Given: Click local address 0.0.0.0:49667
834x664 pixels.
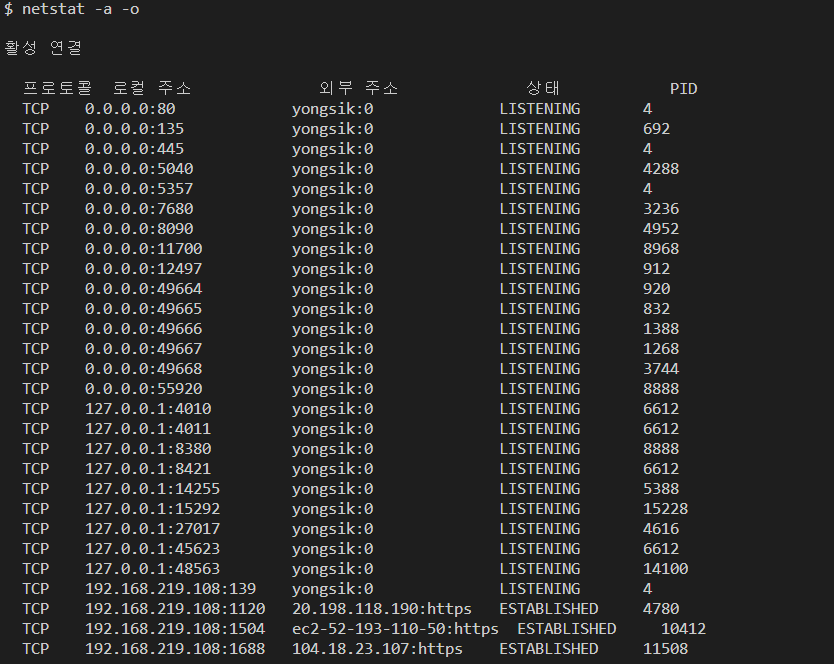Looking at the screenshot, I should [x=144, y=349].
